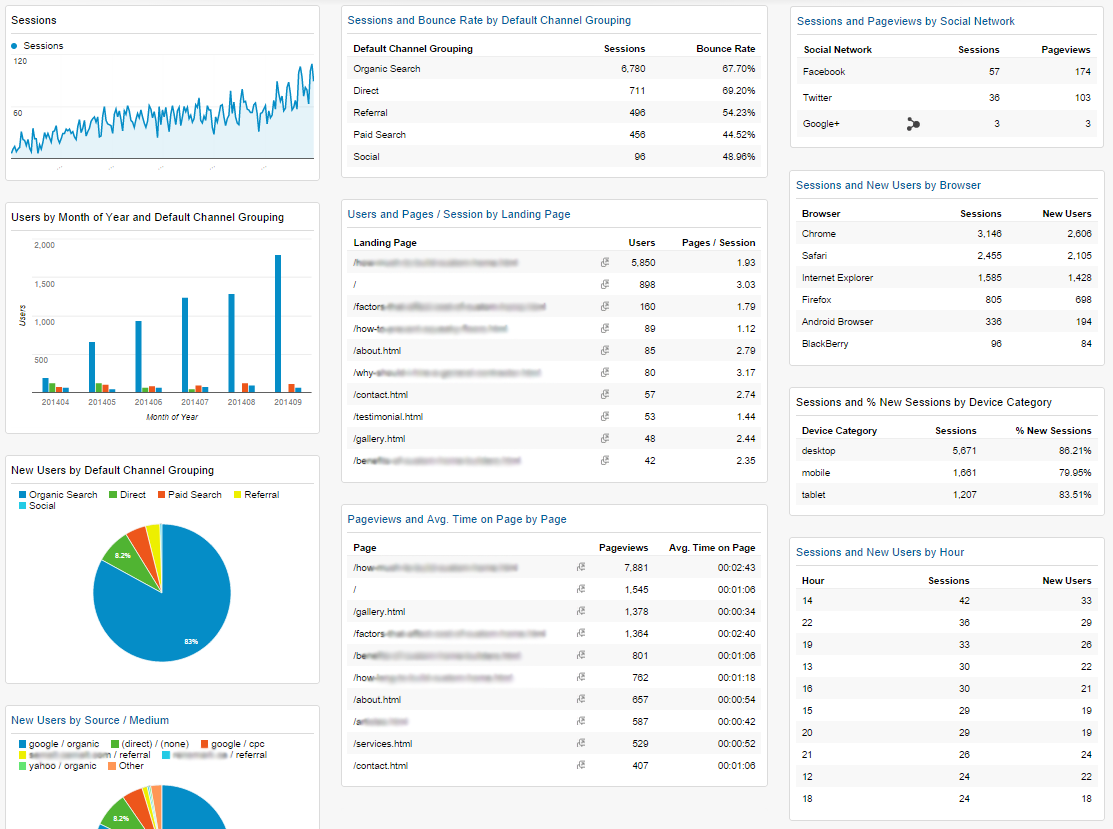Click the New Users by Source / Medium title
The image size is (1113, 829).
click(90, 720)
